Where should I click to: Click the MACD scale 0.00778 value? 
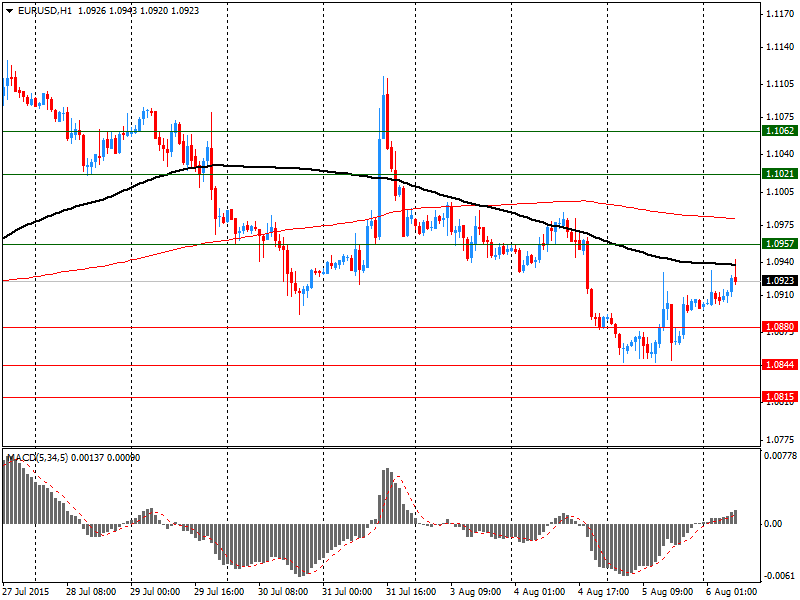coord(780,456)
